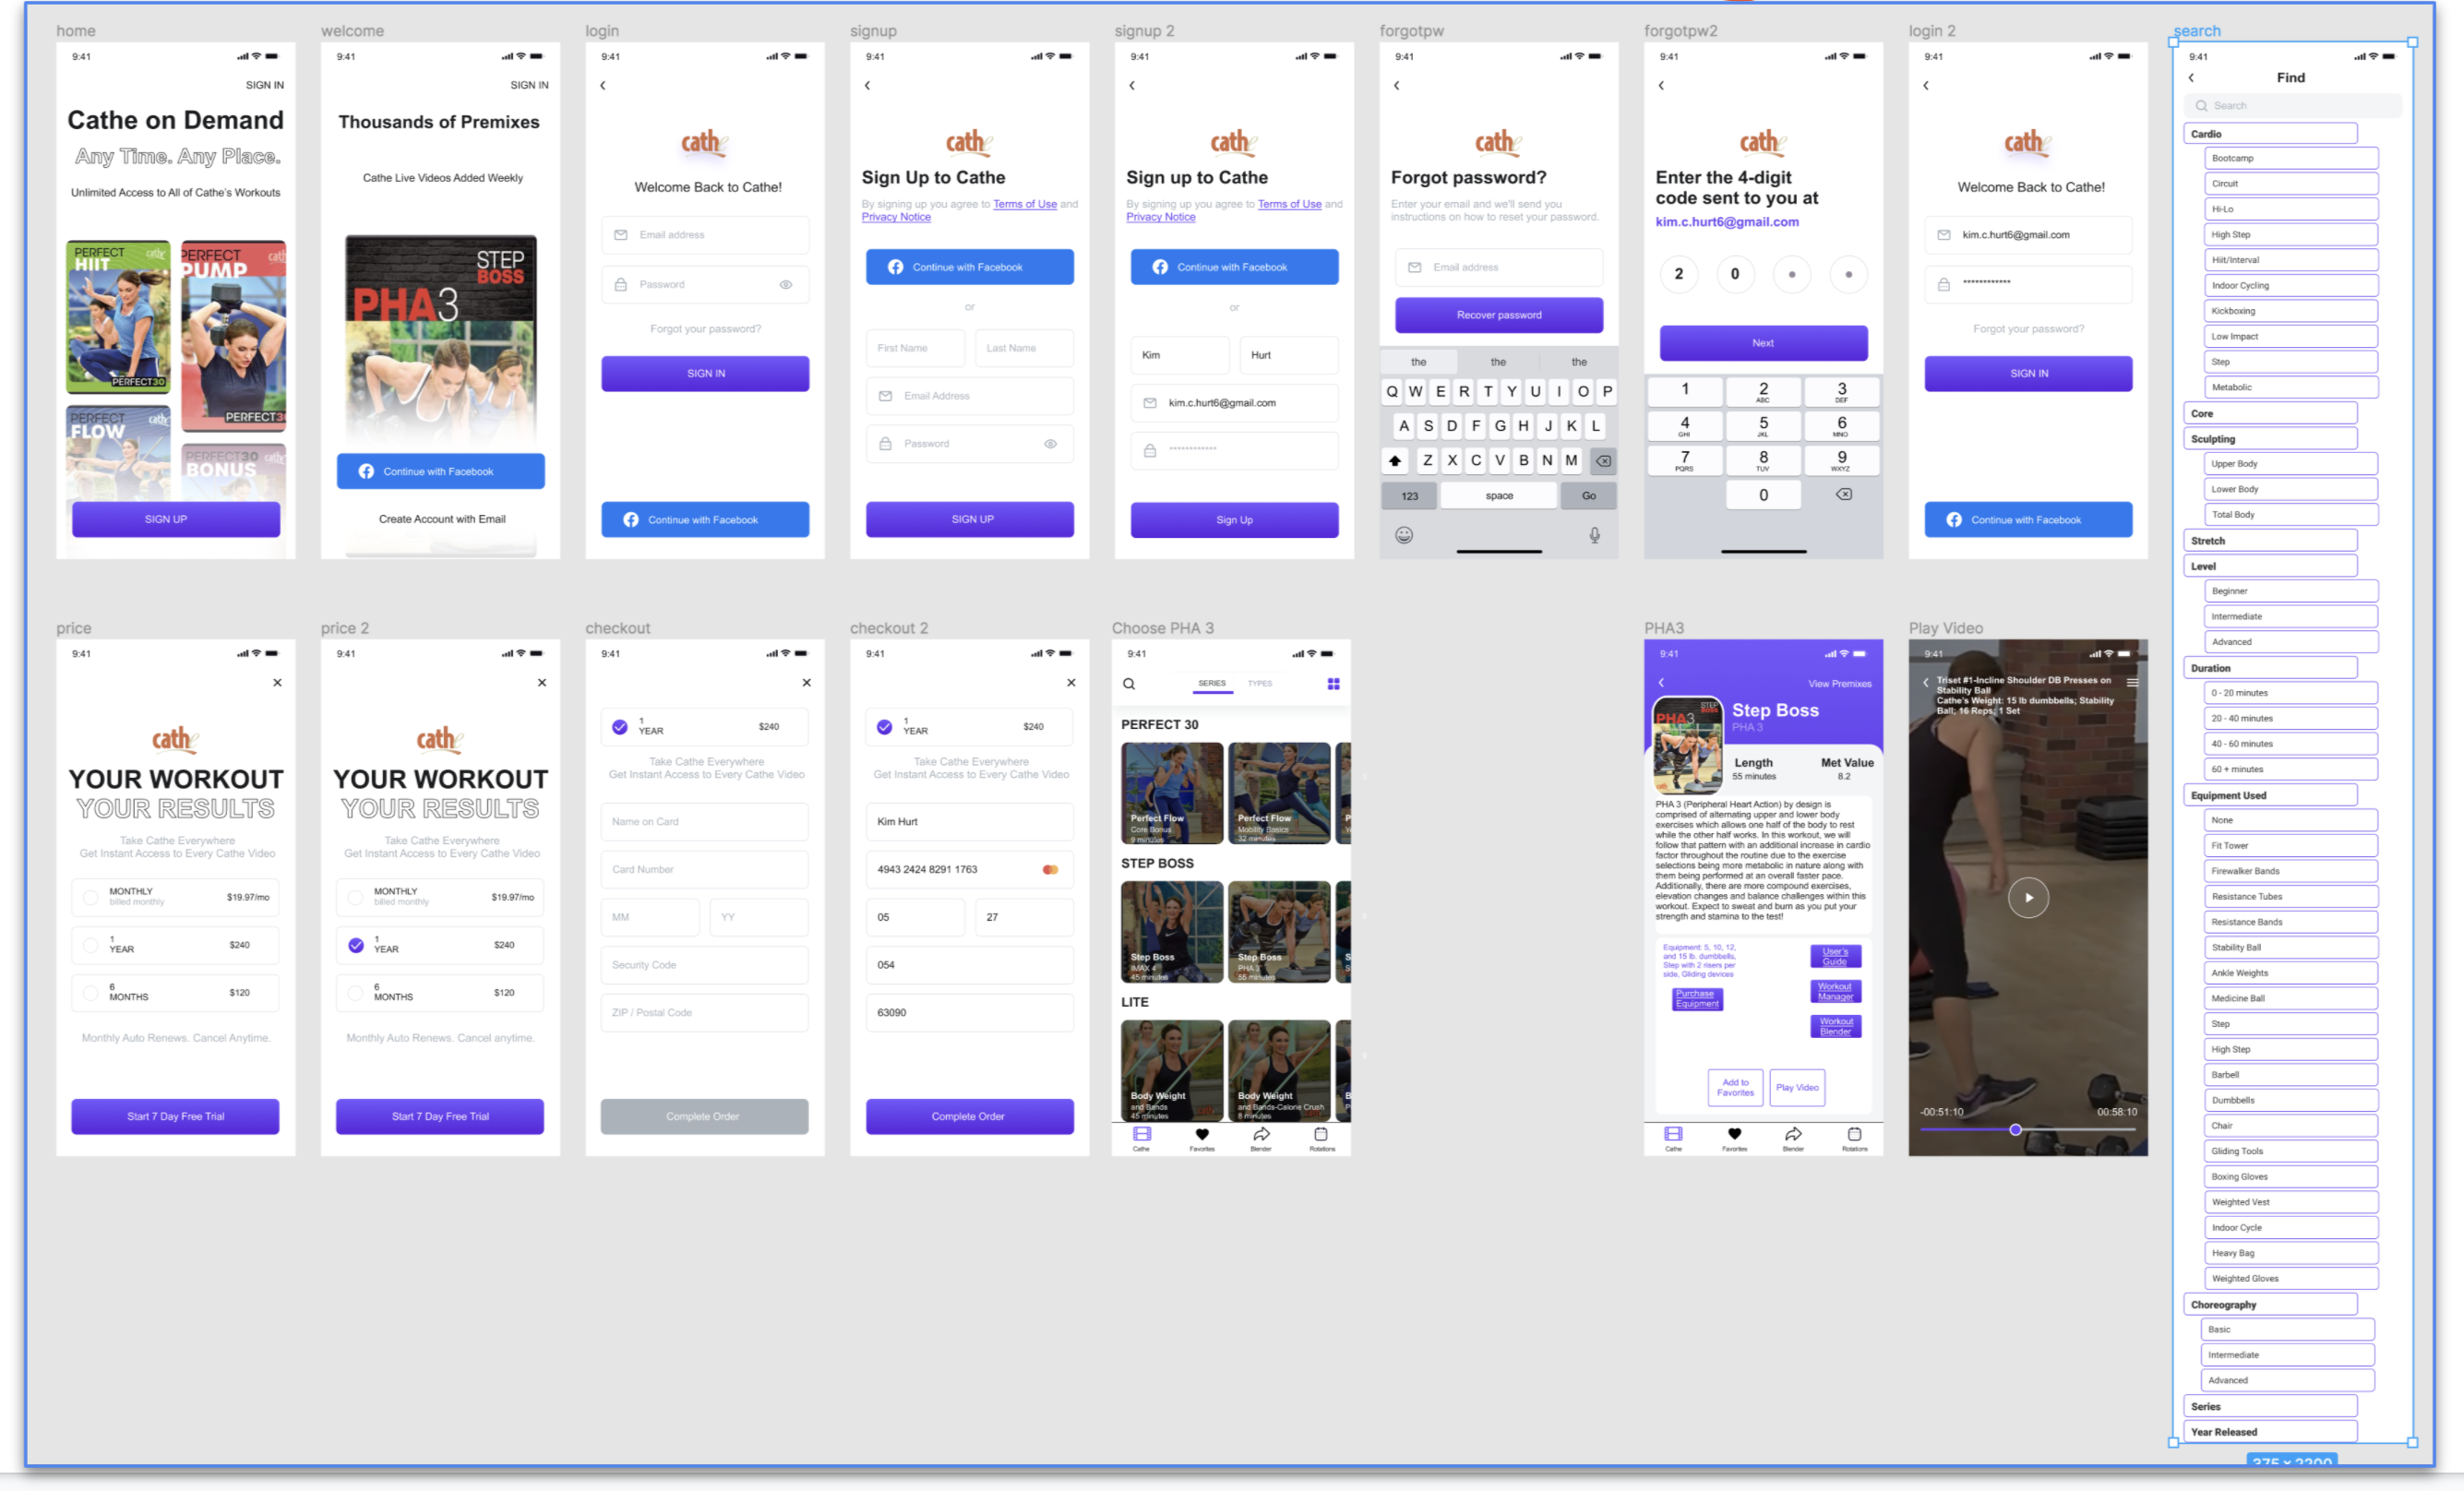Select the 1 YEAR $240 plan radio button
2464x1491 pixels.
coord(90,945)
